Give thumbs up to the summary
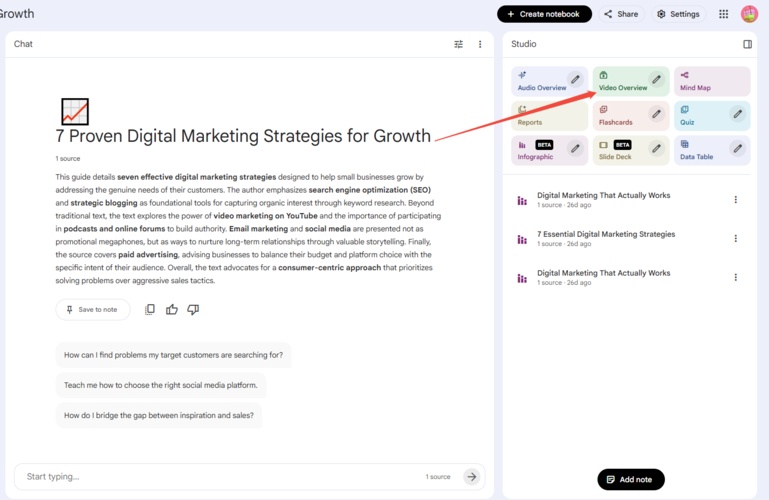 (x=172, y=310)
